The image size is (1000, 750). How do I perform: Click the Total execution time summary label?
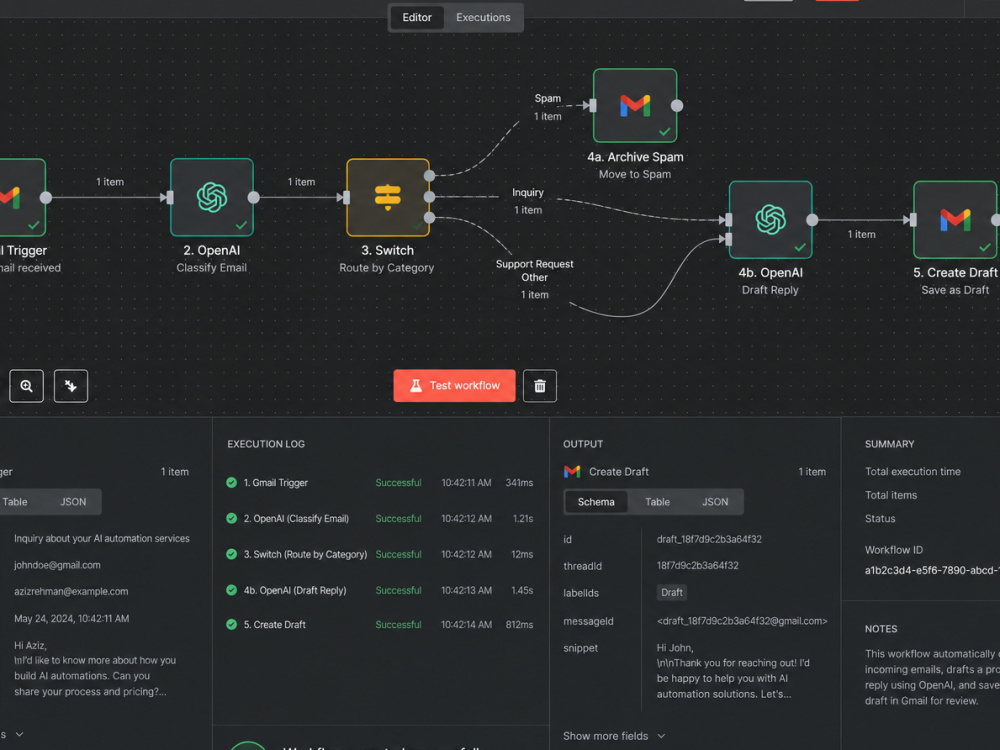point(913,471)
